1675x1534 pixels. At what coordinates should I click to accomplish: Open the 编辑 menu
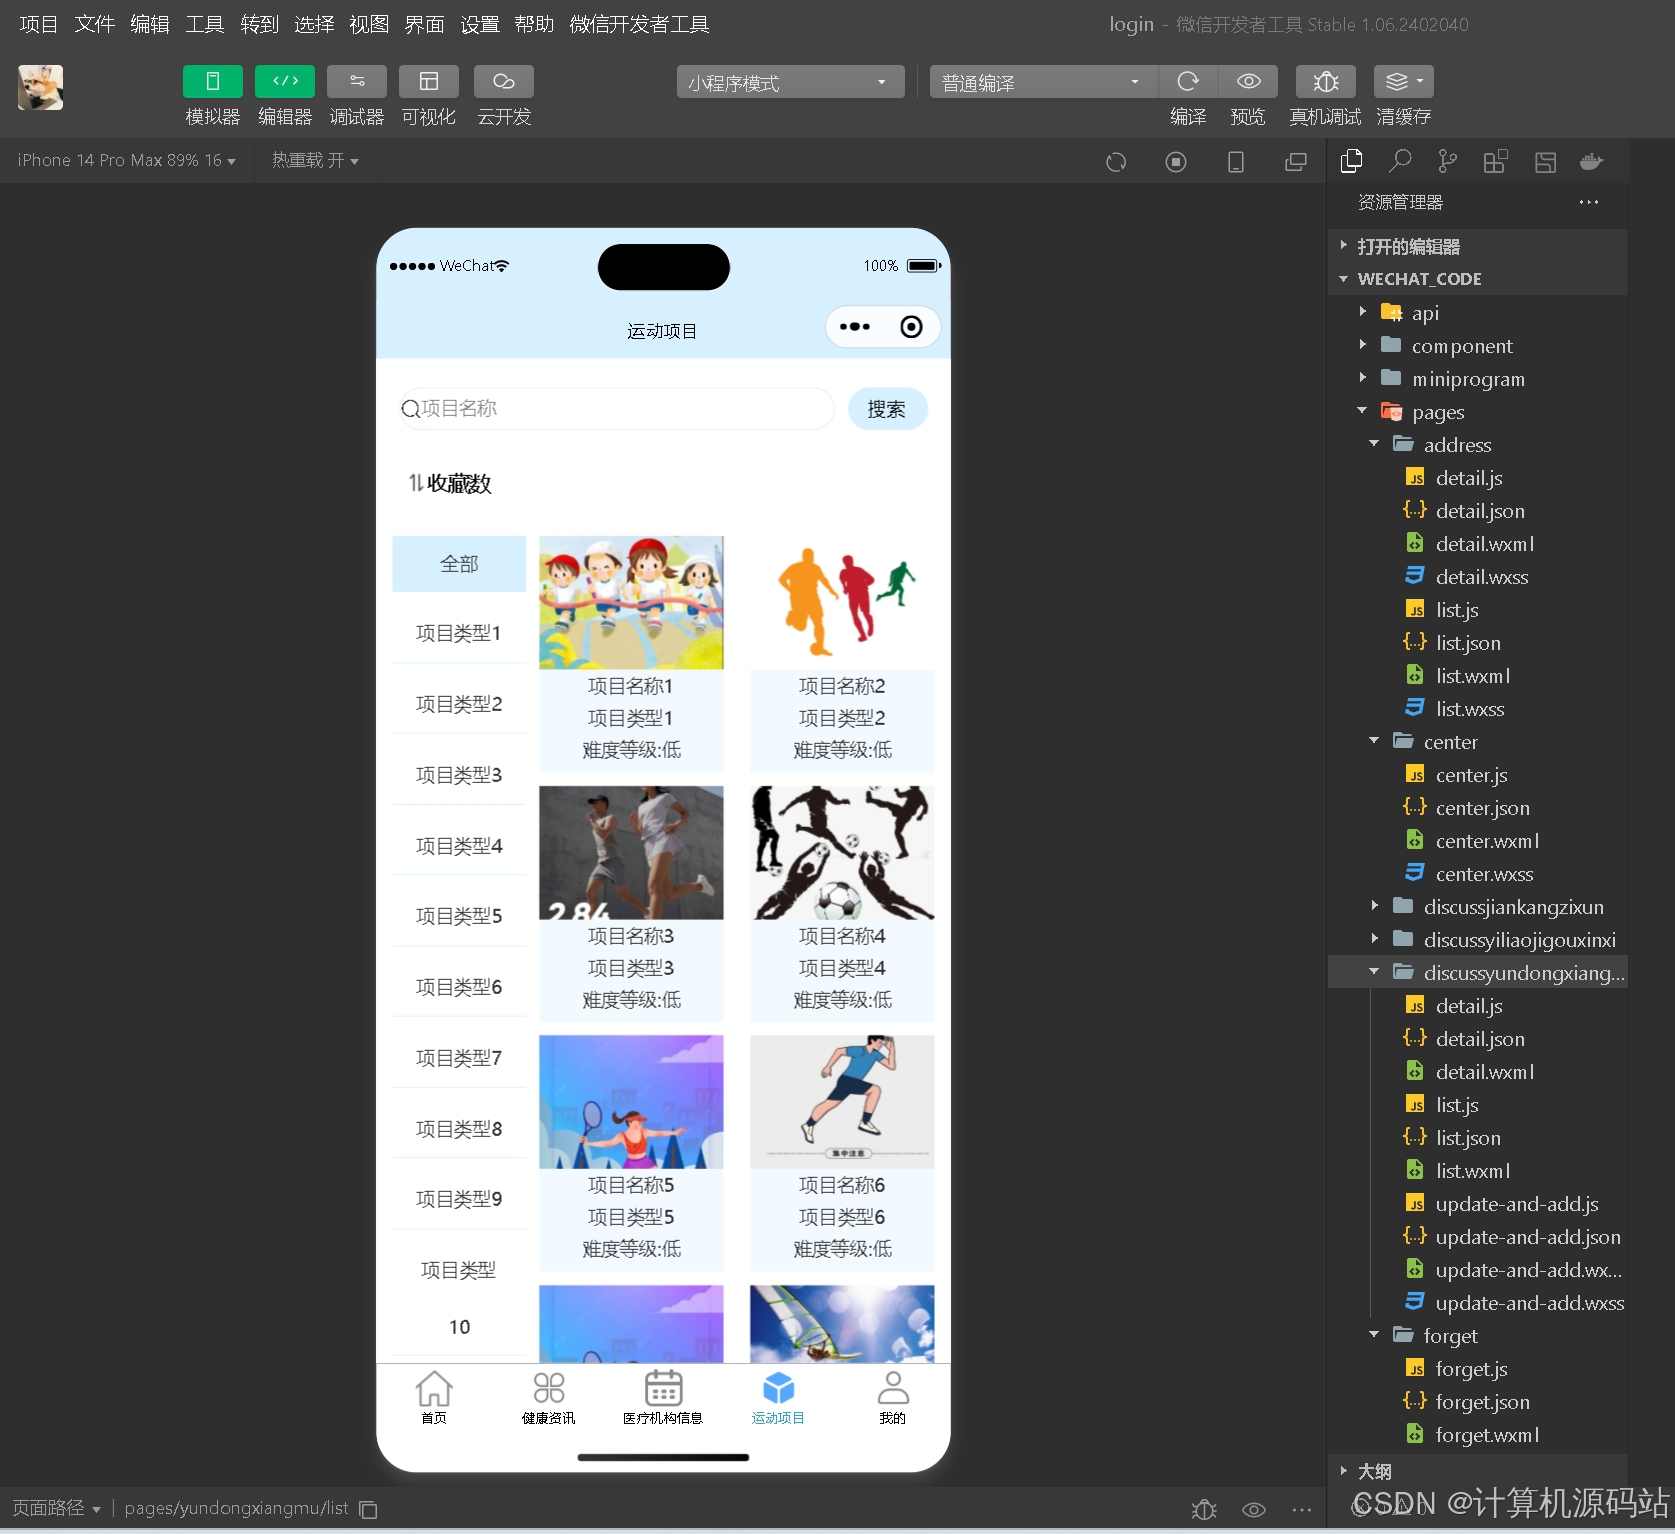pyautogui.click(x=150, y=24)
